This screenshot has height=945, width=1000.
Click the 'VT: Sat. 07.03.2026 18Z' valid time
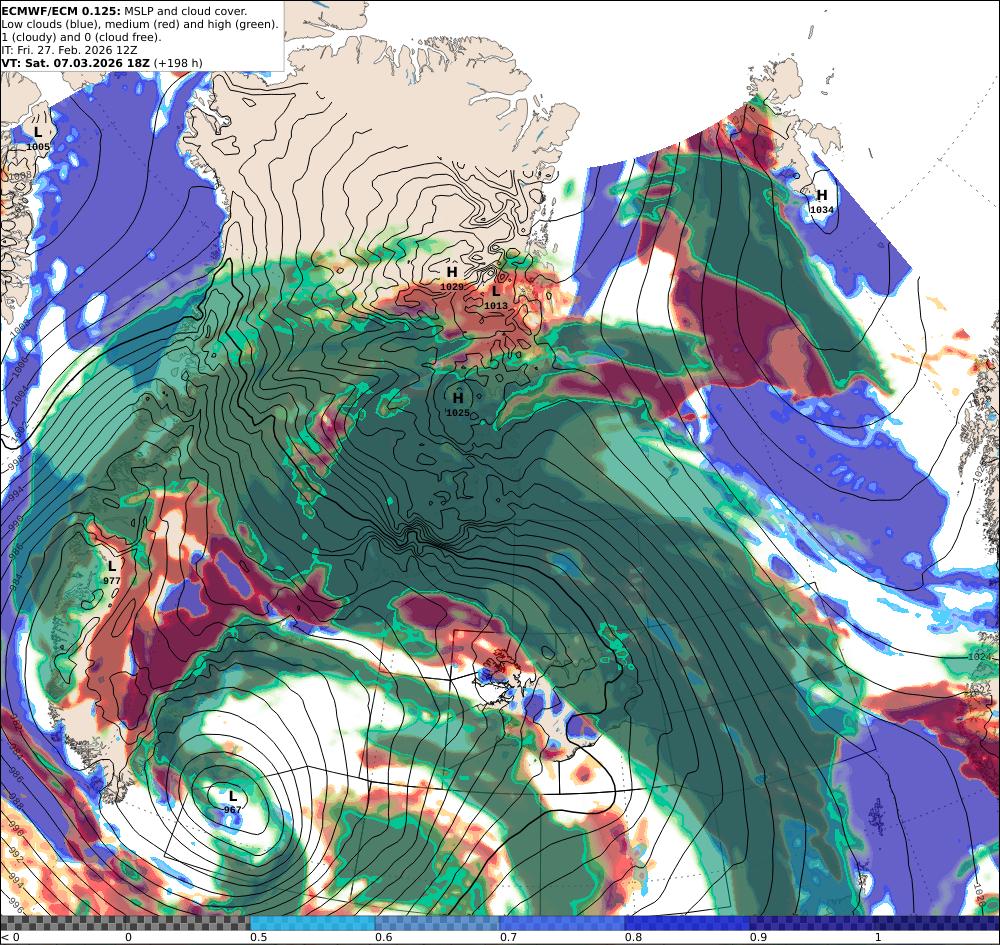click(x=76, y=63)
